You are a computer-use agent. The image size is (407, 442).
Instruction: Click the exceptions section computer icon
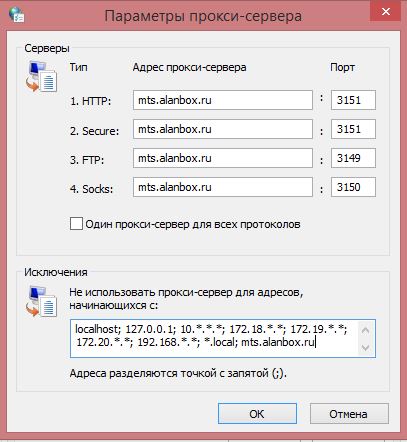click(x=42, y=301)
